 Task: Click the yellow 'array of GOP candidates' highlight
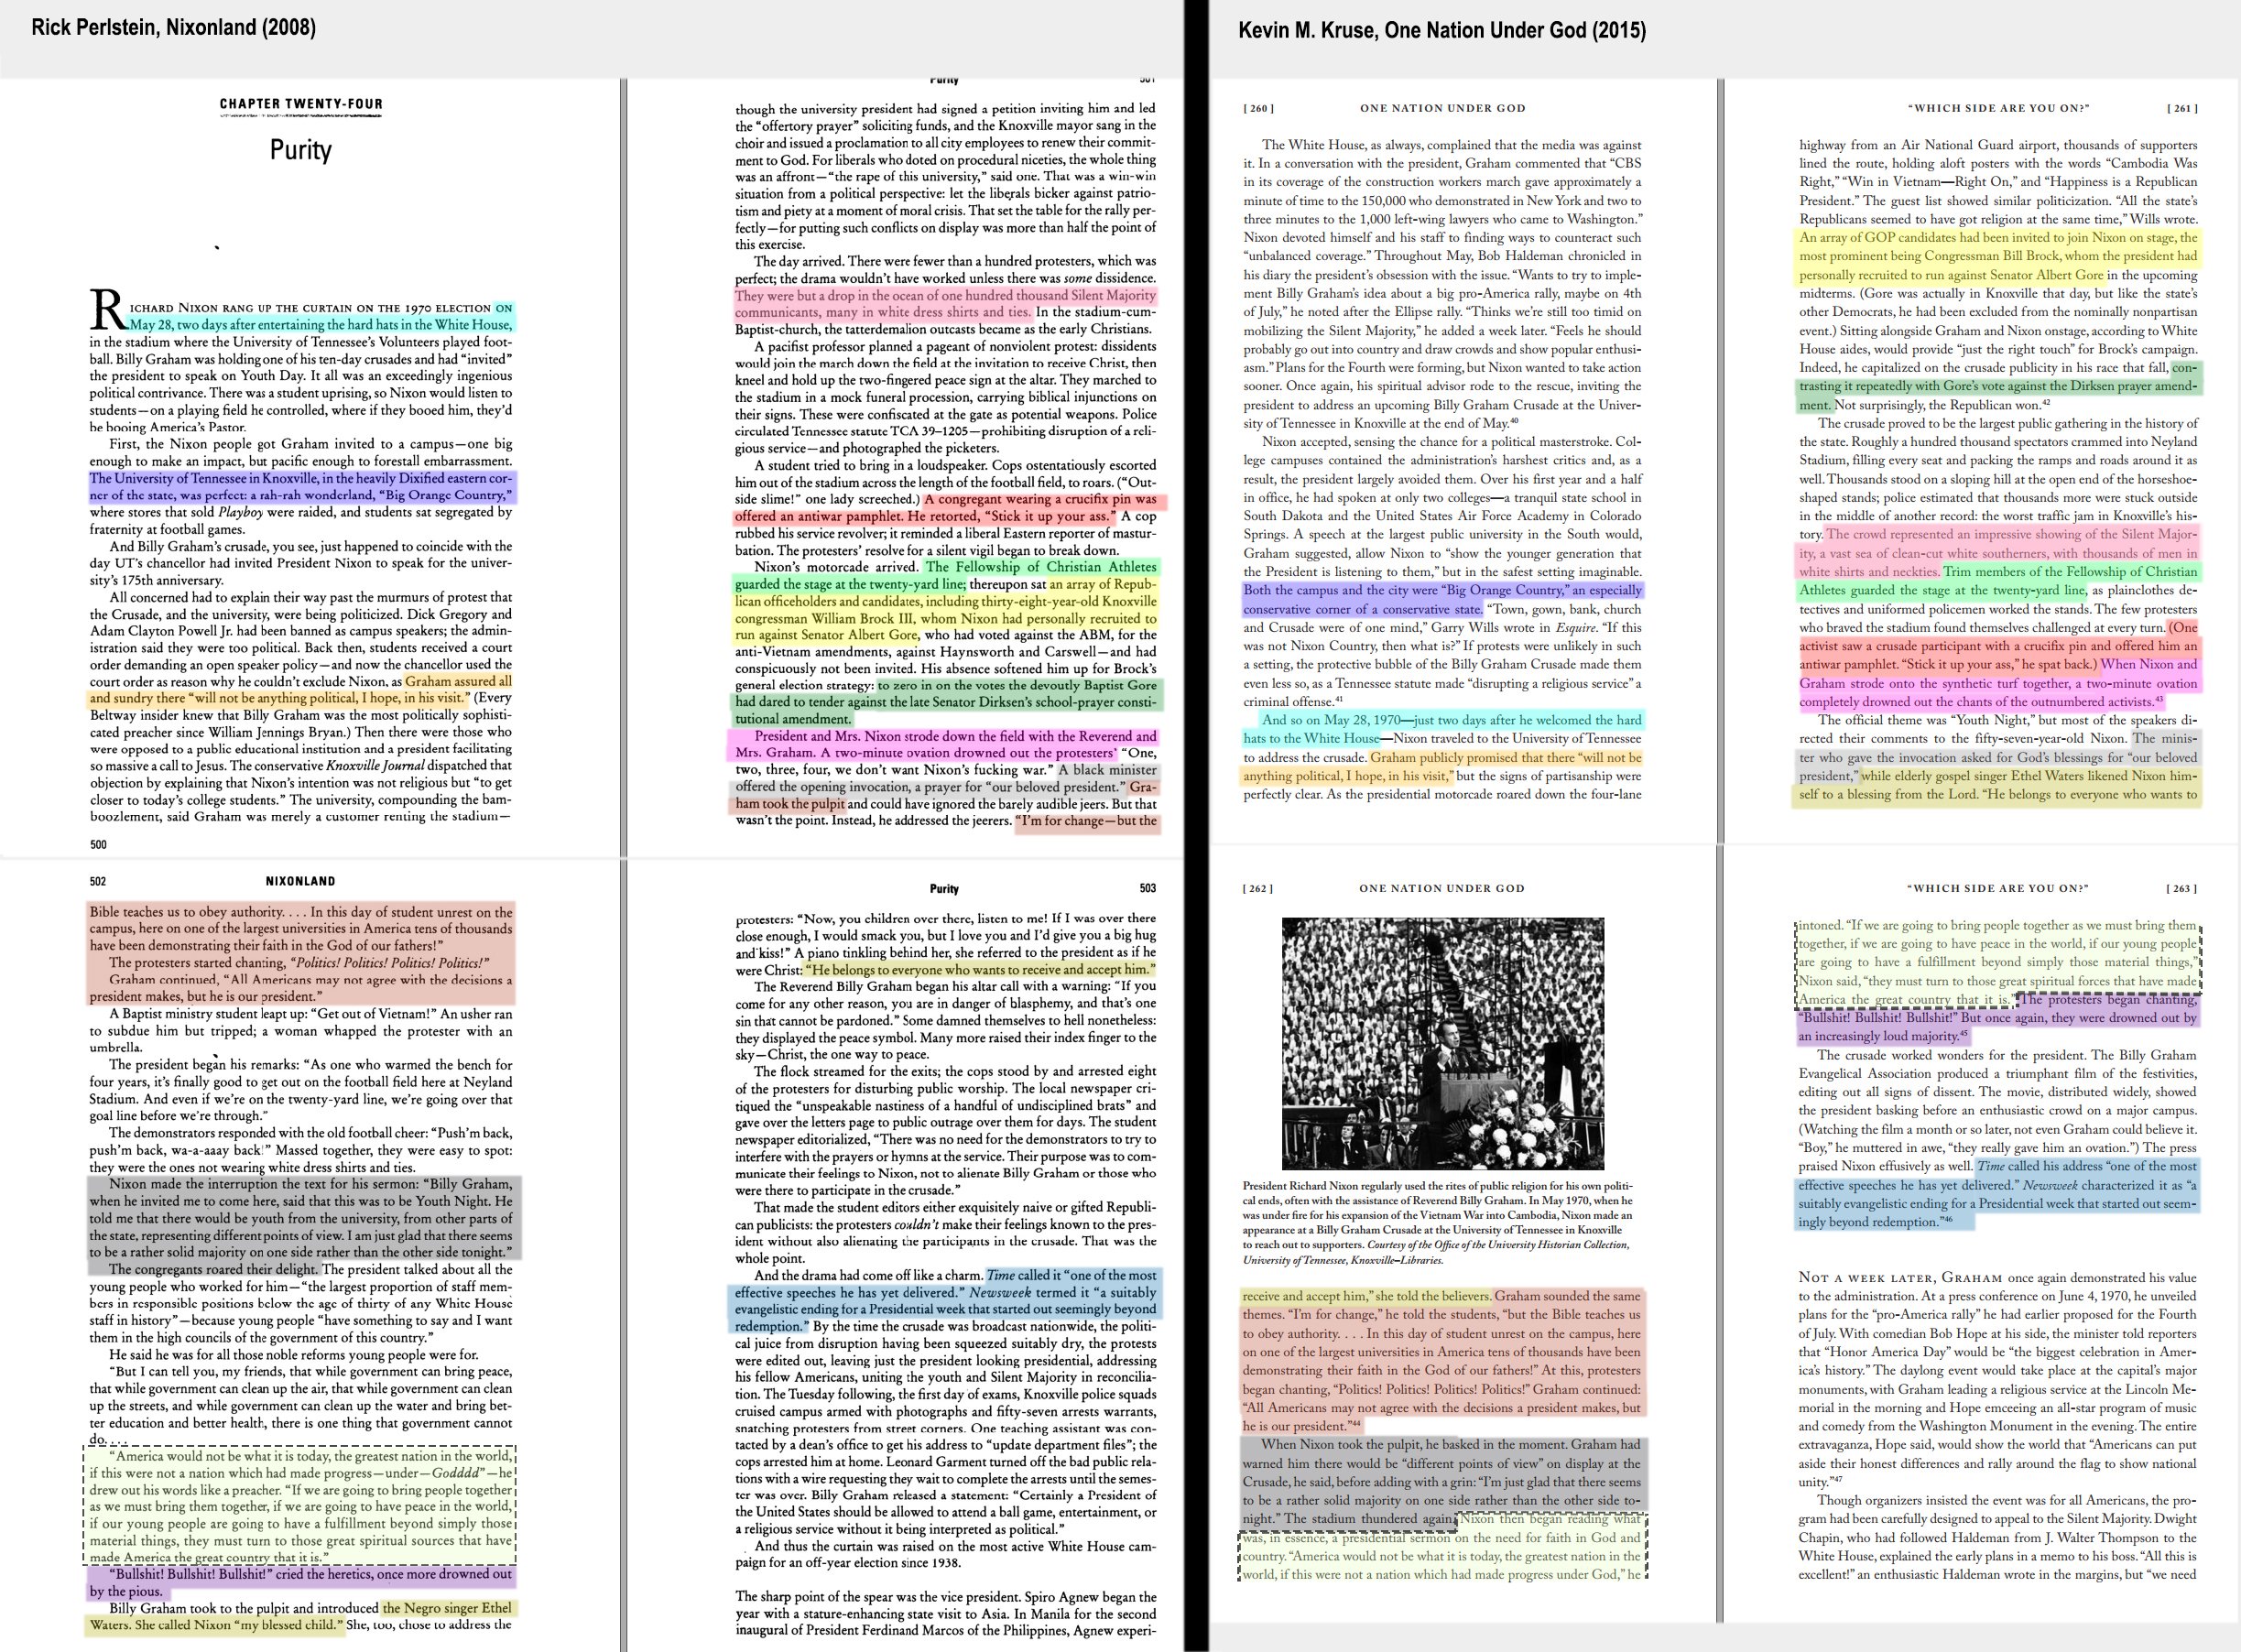[1997, 256]
